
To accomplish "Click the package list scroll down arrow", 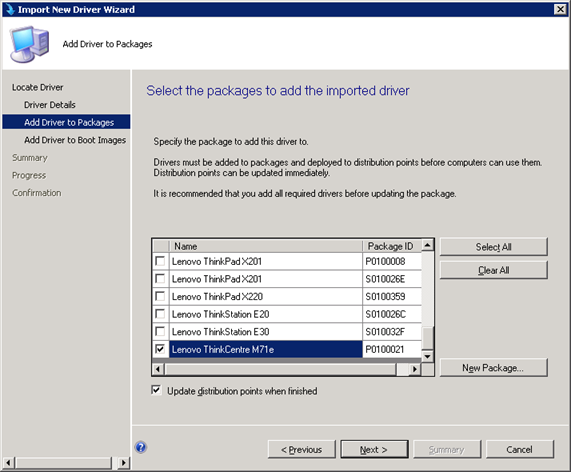I will click(428, 356).
